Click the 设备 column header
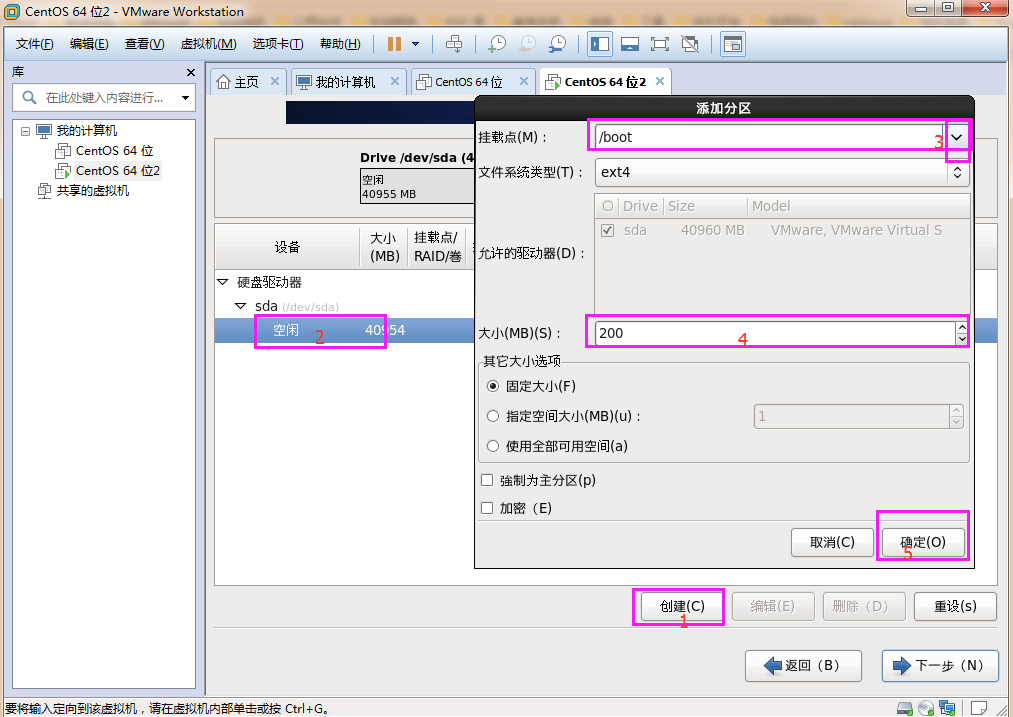 pyautogui.click(x=287, y=247)
